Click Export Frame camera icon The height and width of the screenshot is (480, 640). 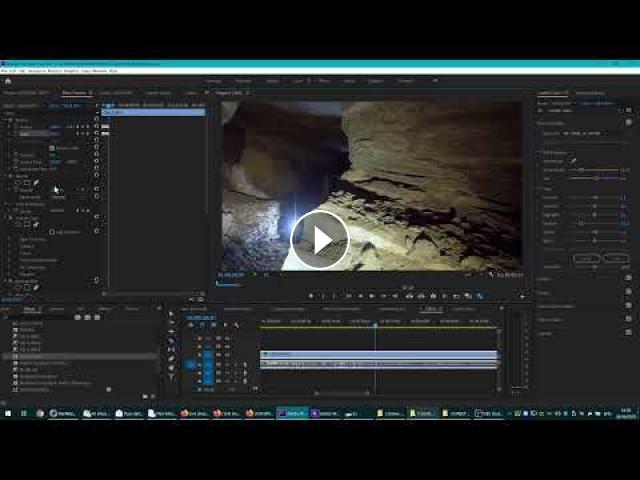tap(433, 296)
